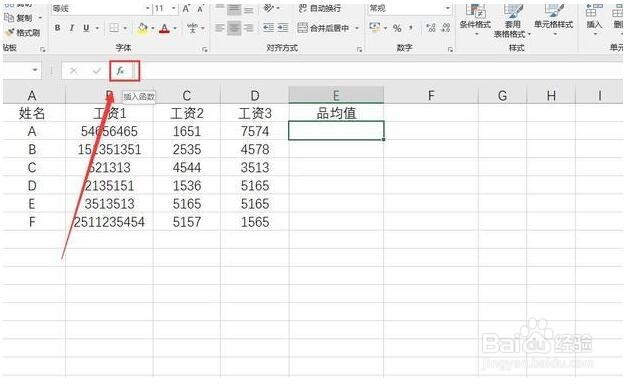Select cell containing 3513513
Viewport: 628px width, 385px height.
tap(109, 204)
